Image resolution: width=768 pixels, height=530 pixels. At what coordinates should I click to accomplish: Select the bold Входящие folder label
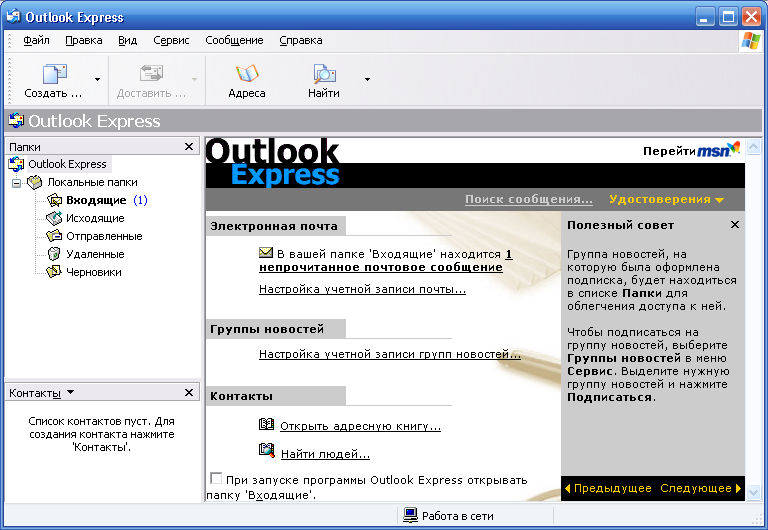tap(96, 200)
